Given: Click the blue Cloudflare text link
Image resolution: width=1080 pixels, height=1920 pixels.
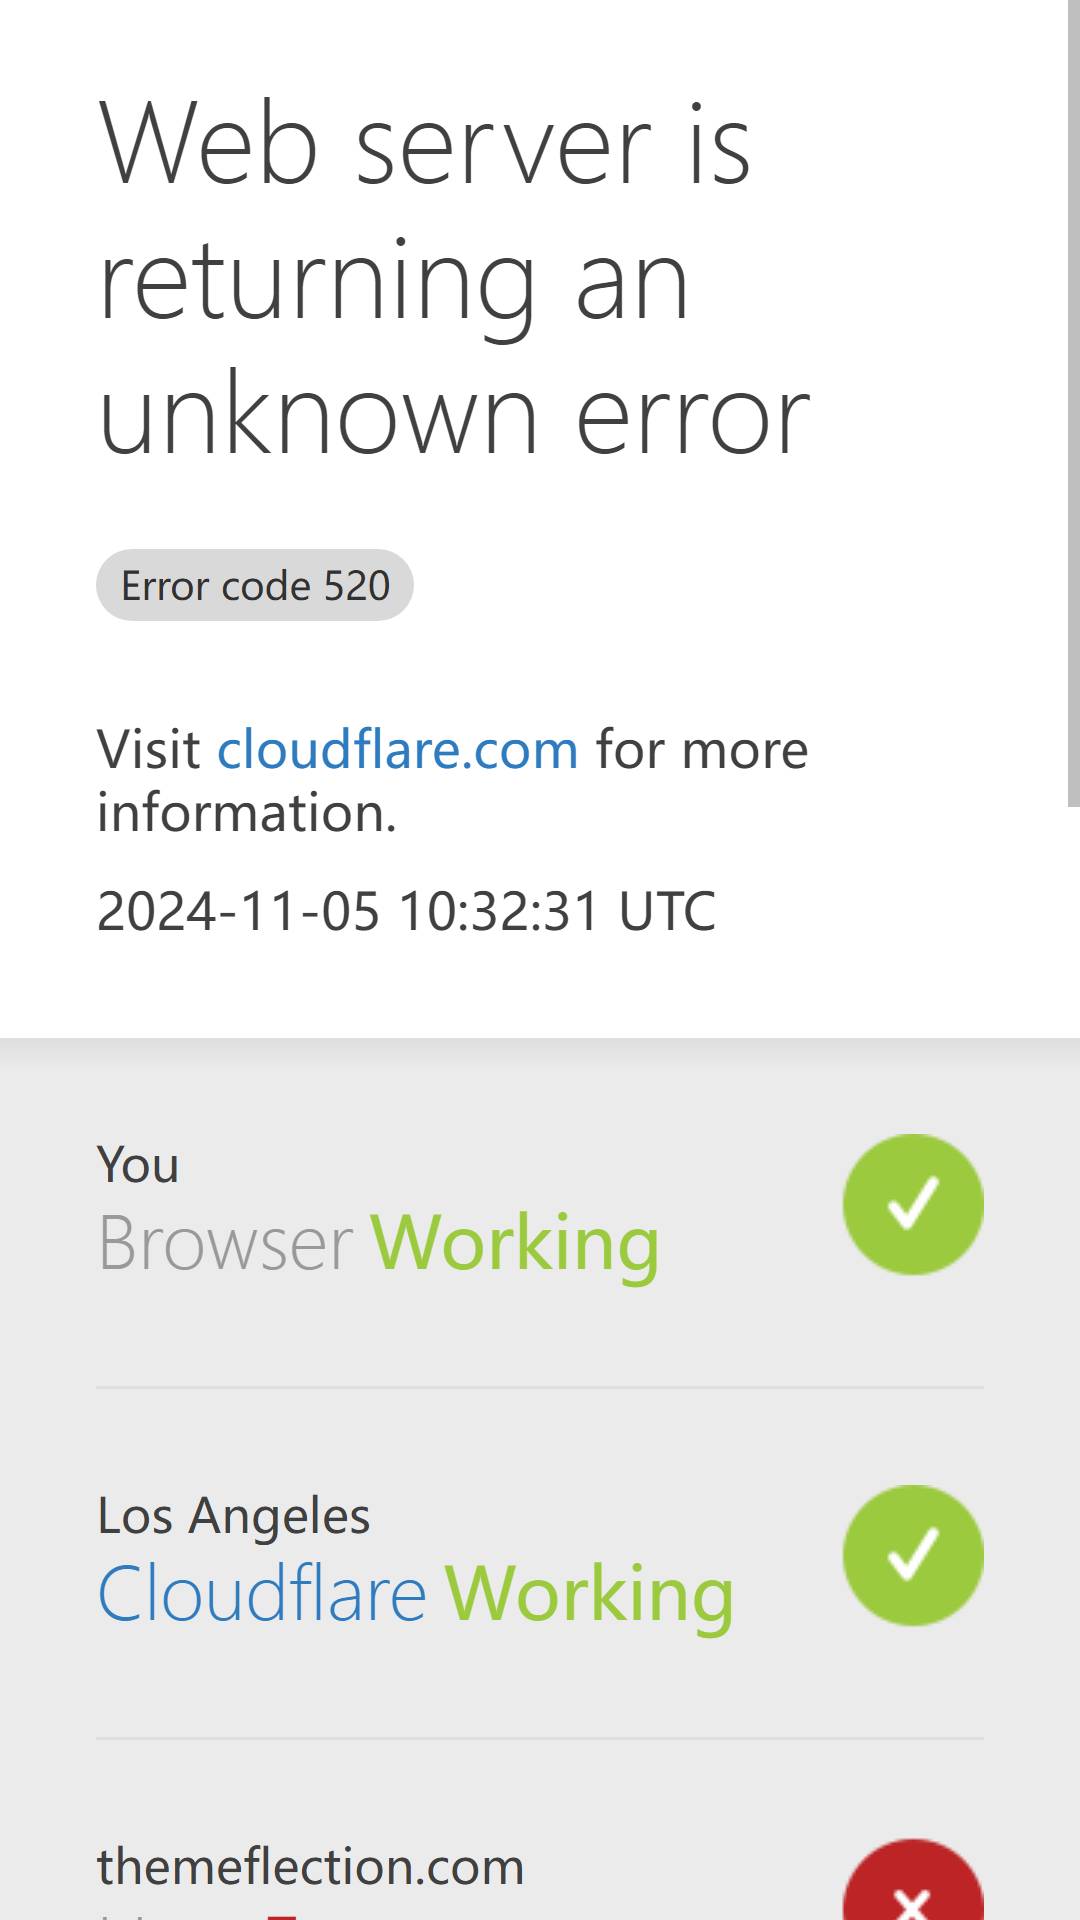Looking at the screenshot, I should click(262, 1593).
